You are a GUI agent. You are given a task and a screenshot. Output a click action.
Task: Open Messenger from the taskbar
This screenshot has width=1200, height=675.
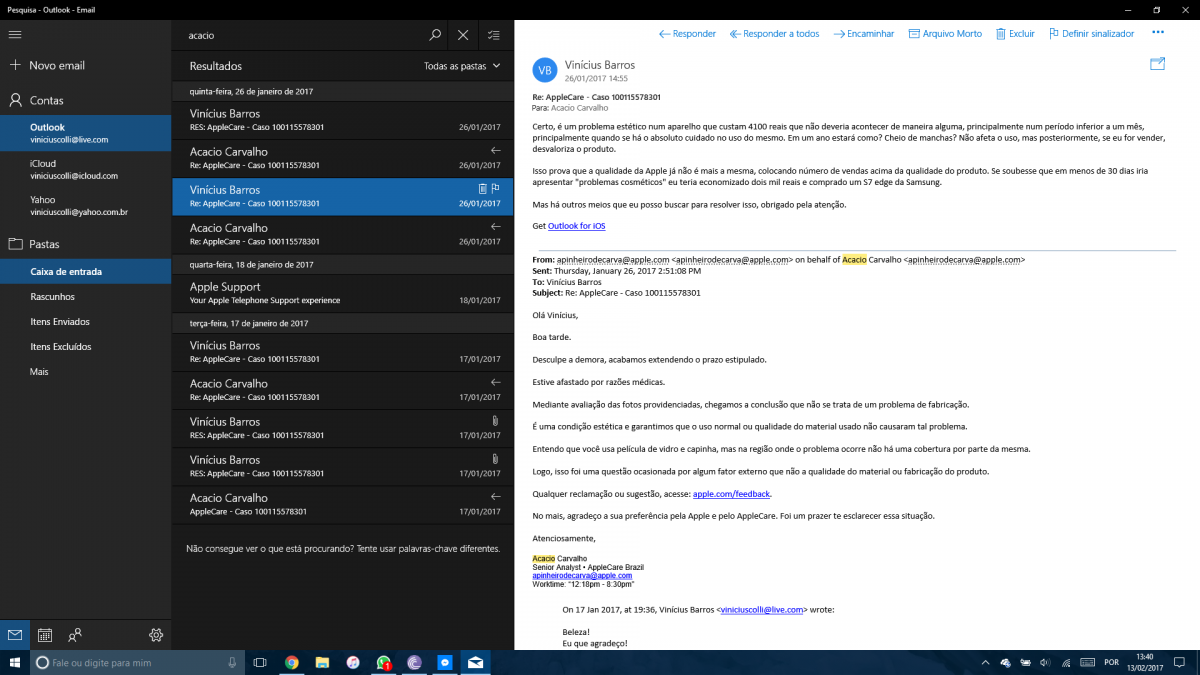tap(445, 662)
